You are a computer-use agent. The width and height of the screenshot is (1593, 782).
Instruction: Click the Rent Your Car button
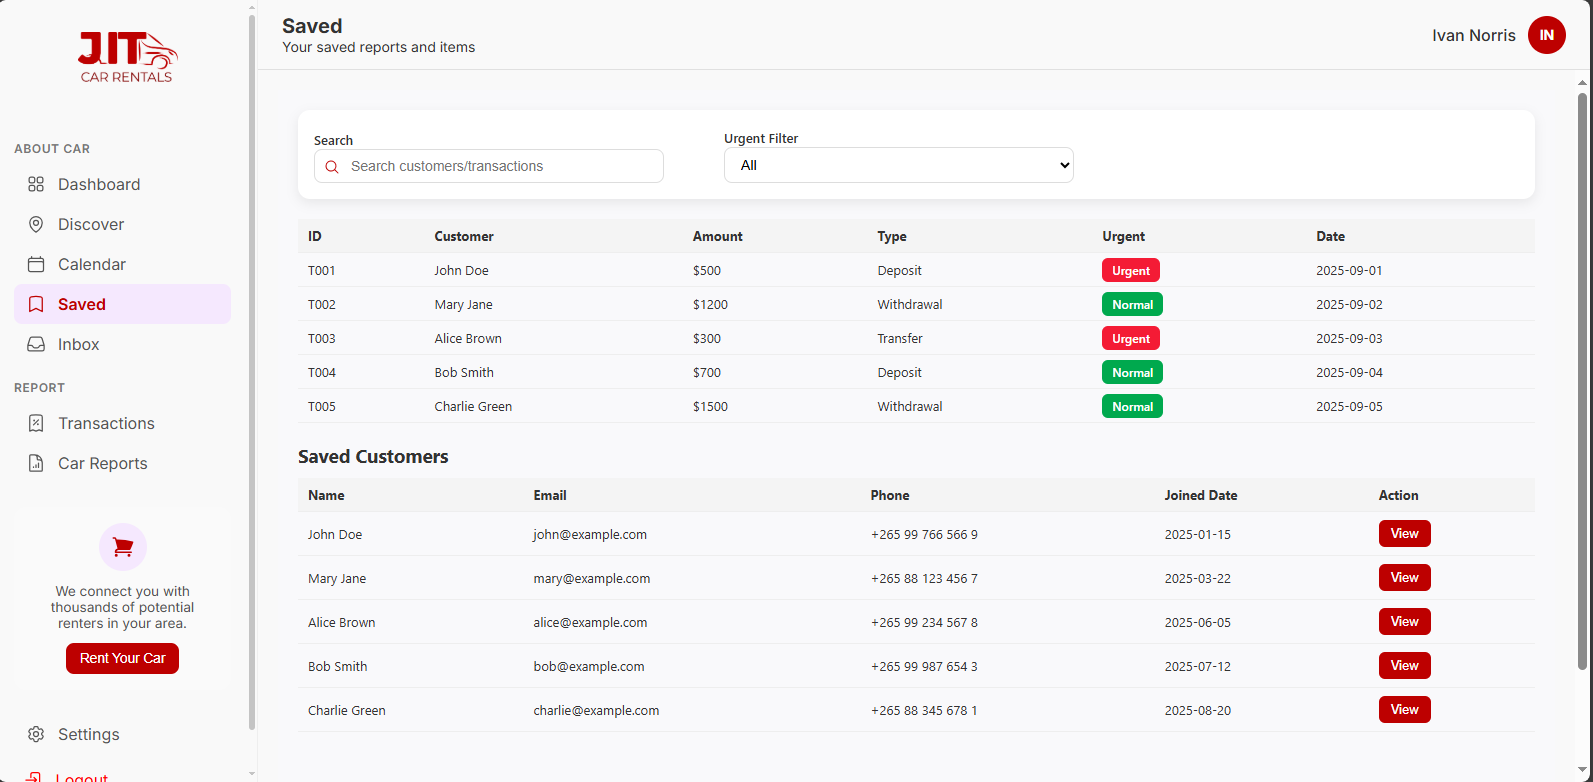tap(122, 658)
